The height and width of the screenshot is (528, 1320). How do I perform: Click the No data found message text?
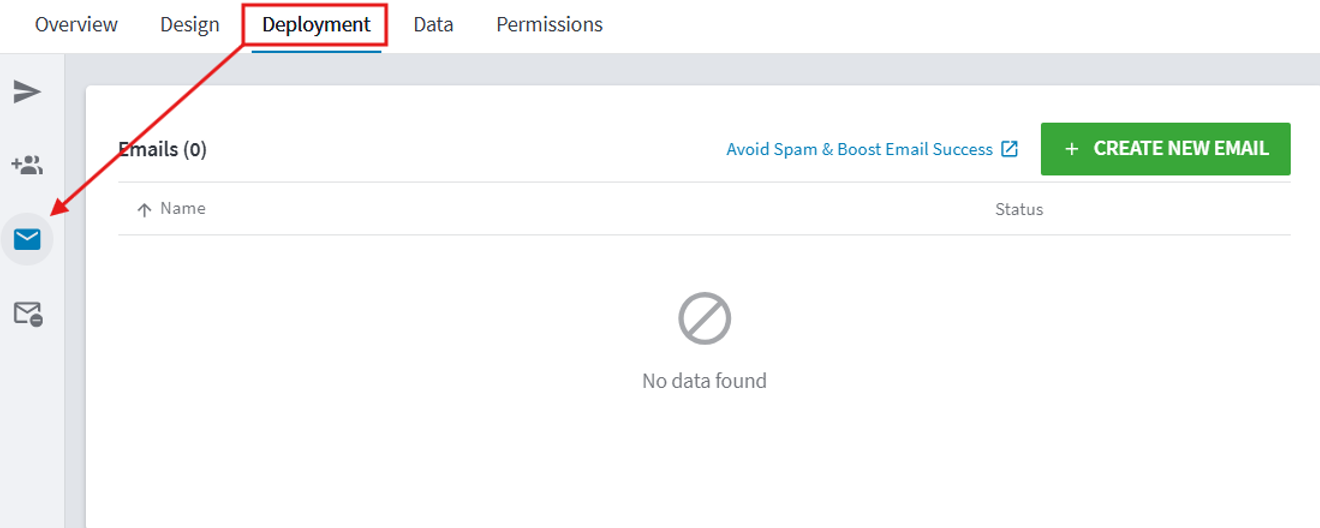(x=704, y=381)
